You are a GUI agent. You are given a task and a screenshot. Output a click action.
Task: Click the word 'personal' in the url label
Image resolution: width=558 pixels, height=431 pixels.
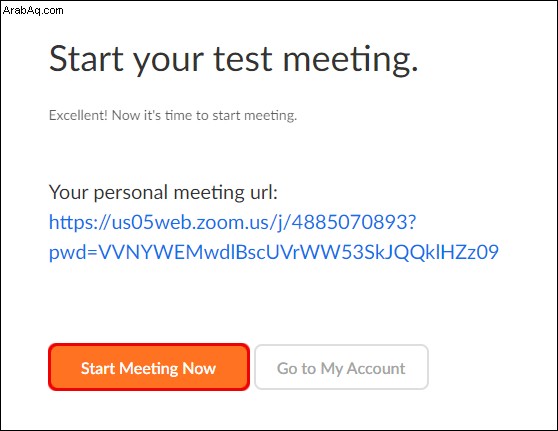point(131,194)
